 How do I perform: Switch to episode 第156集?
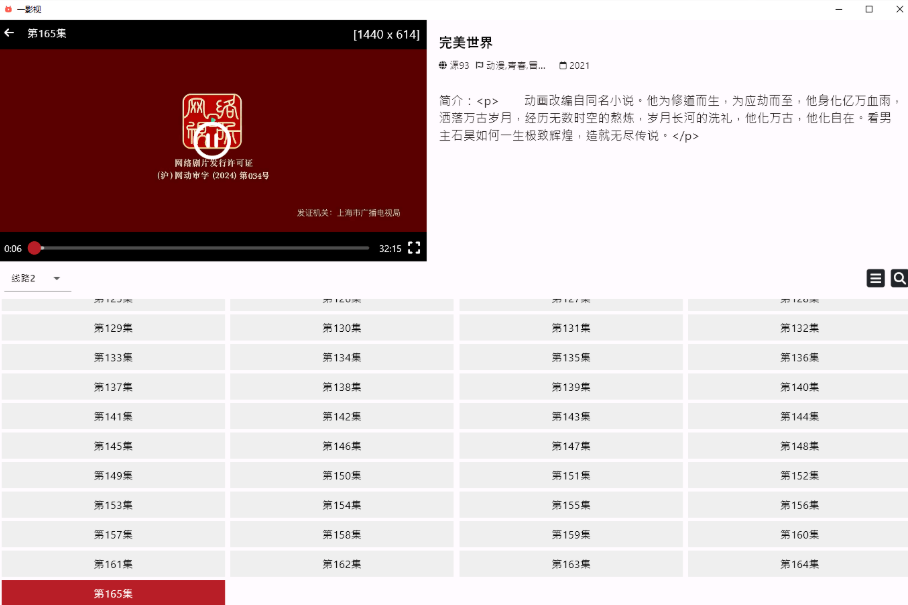coord(799,505)
